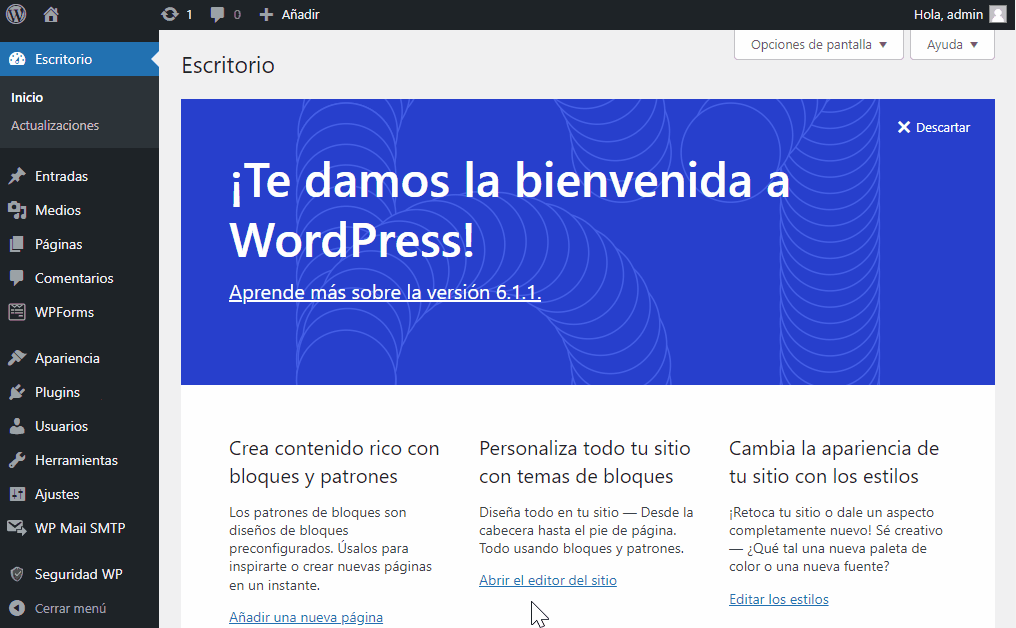Click the WordPress logo in the admin bar
1016x628 pixels.
[x=15, y=14]
